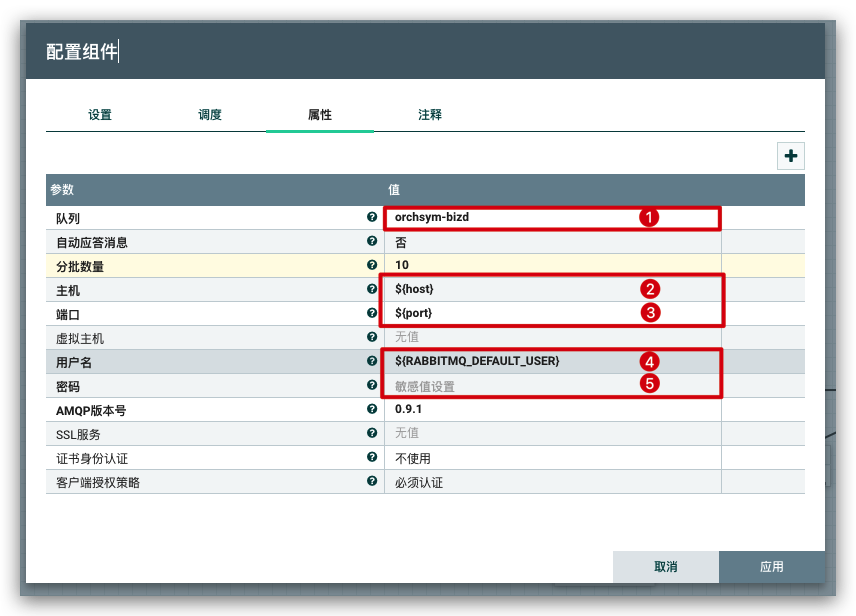Click help icon for 用户名
Viewport: 856px width, 616px height.
[372, 361]
